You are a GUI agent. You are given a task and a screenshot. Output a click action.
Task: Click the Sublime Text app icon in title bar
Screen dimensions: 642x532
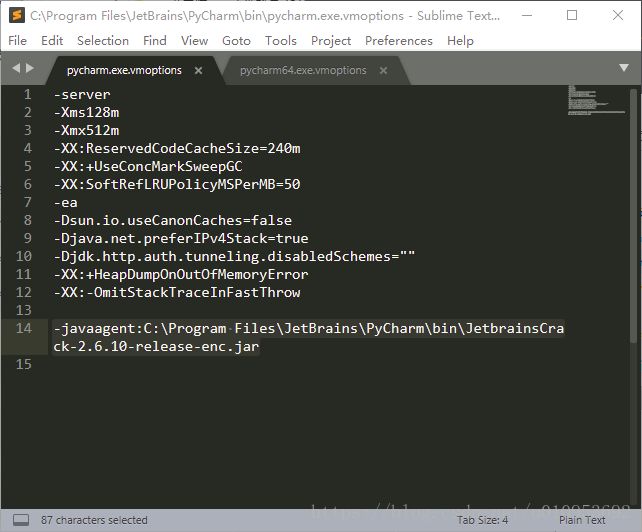[x=16, y=15]
